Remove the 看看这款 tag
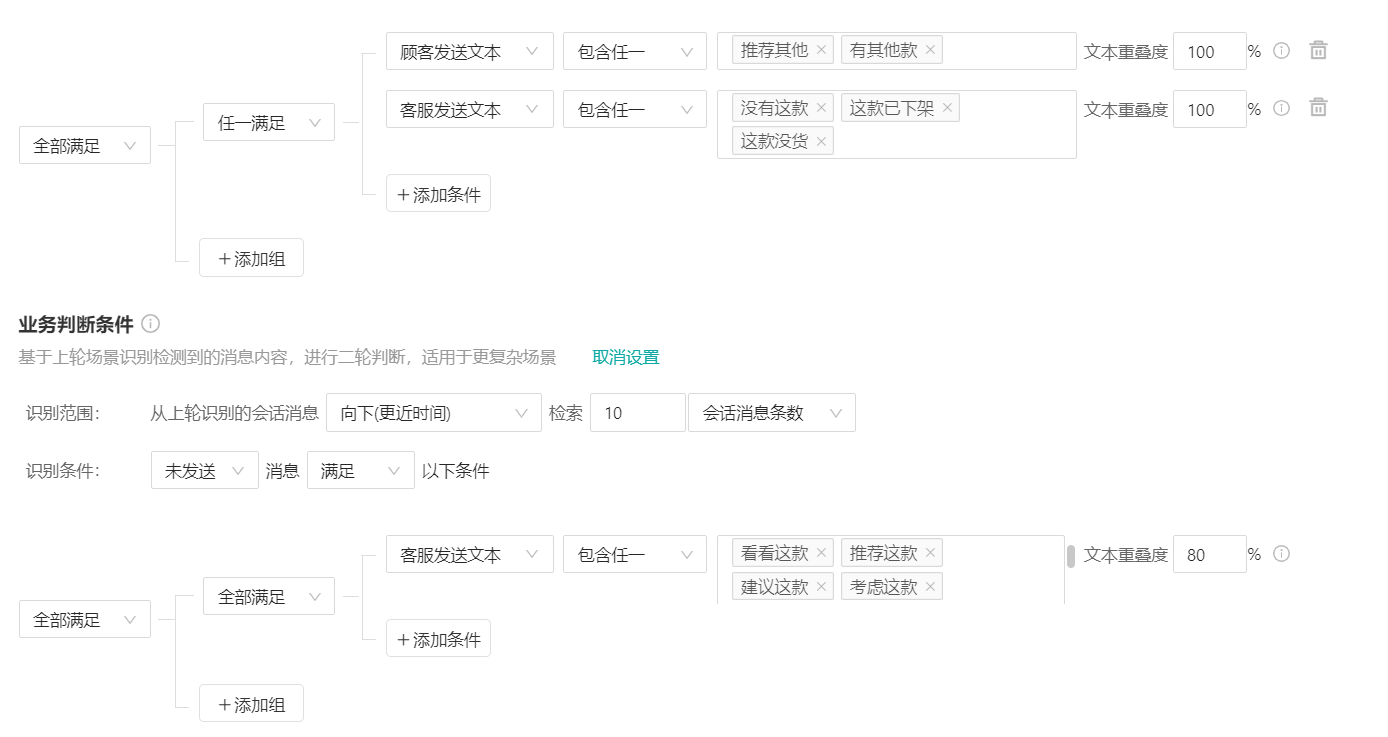The width and height of the screenshot is (1388, 737). (821, 552)
